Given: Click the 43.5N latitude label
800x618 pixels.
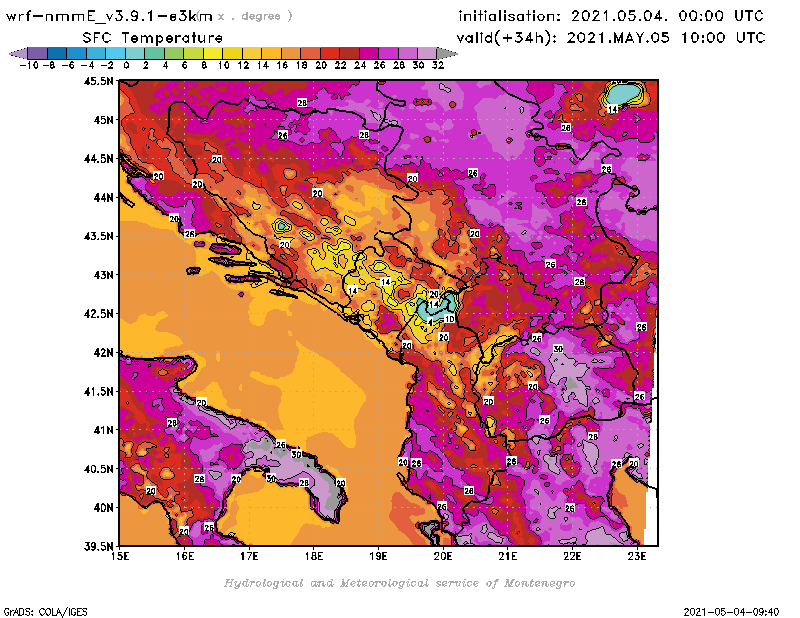Looking at the screenshot, I should click(98, 236).
